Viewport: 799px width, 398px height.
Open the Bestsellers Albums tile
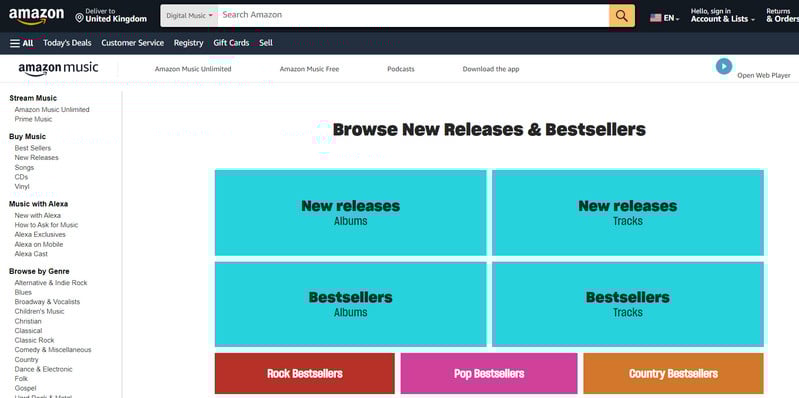point(351,304)
